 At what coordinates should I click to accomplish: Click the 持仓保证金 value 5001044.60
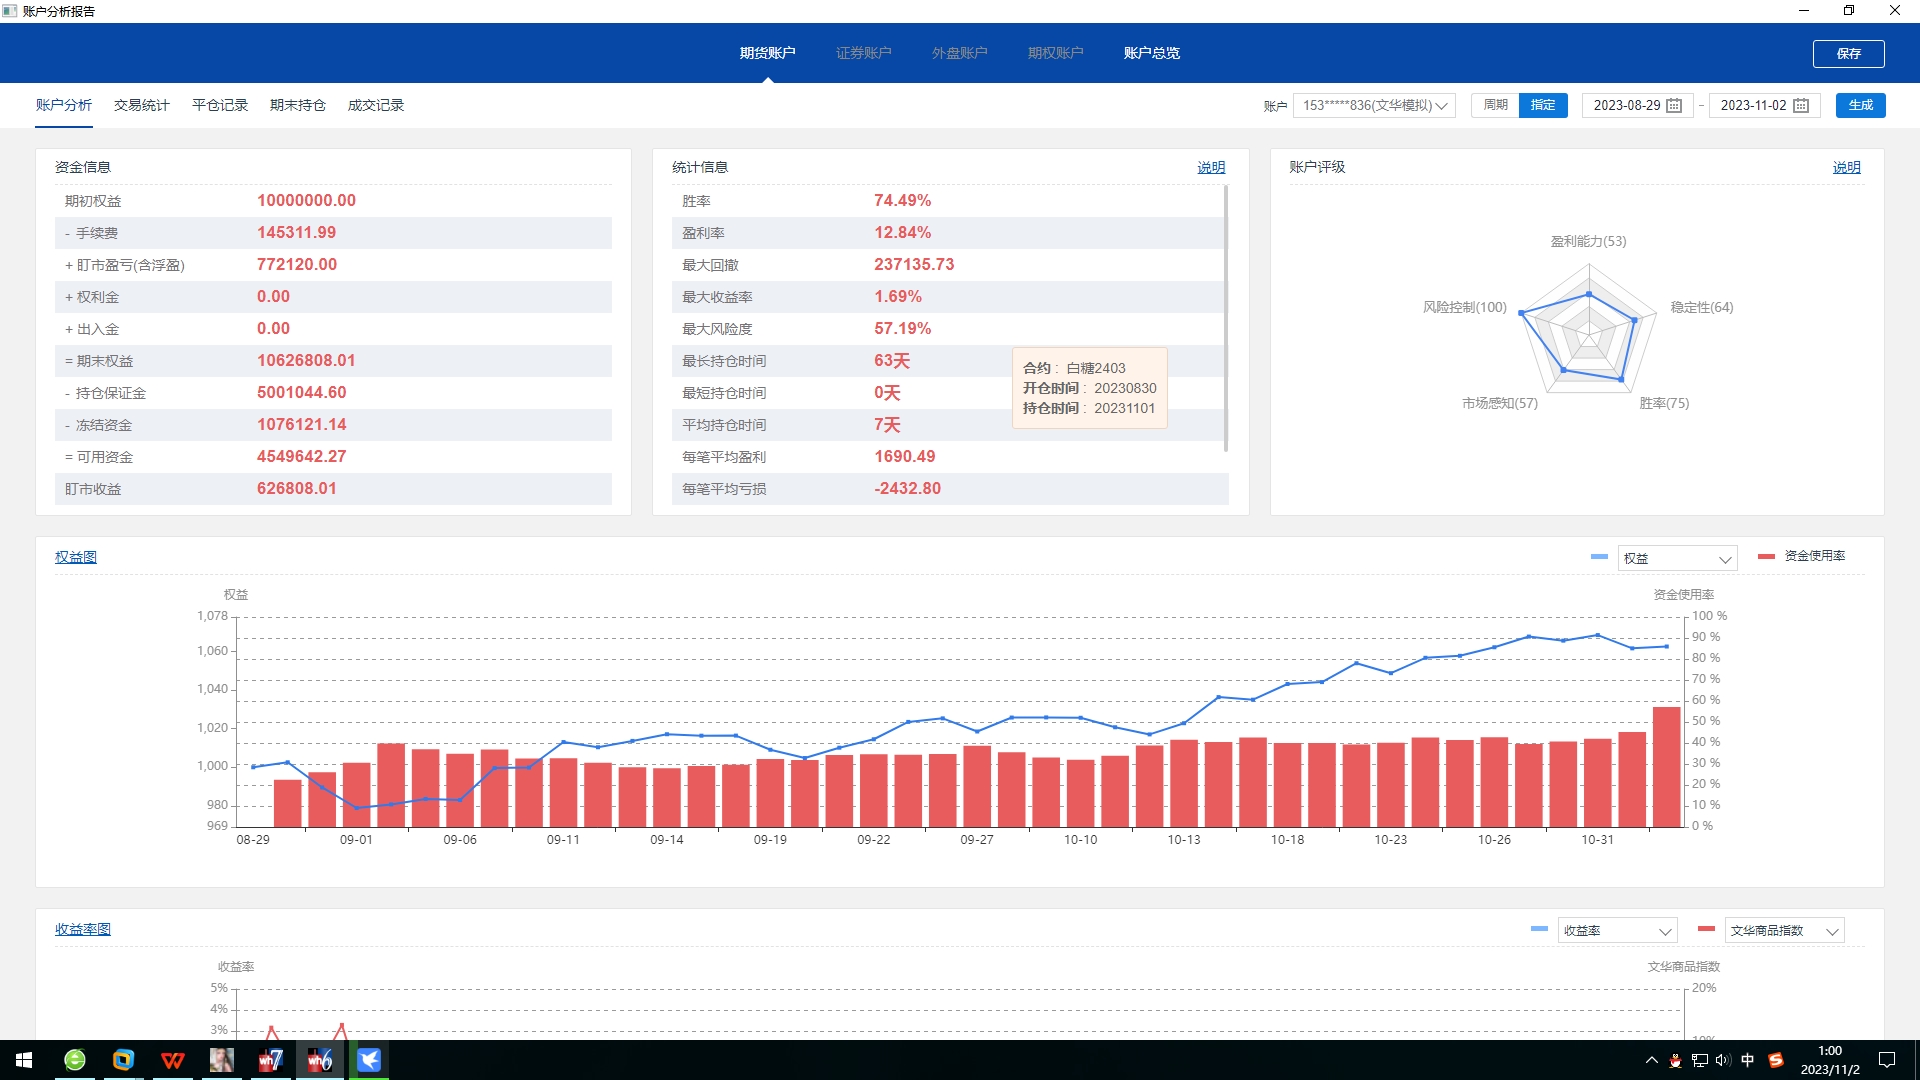coord(301,392)
